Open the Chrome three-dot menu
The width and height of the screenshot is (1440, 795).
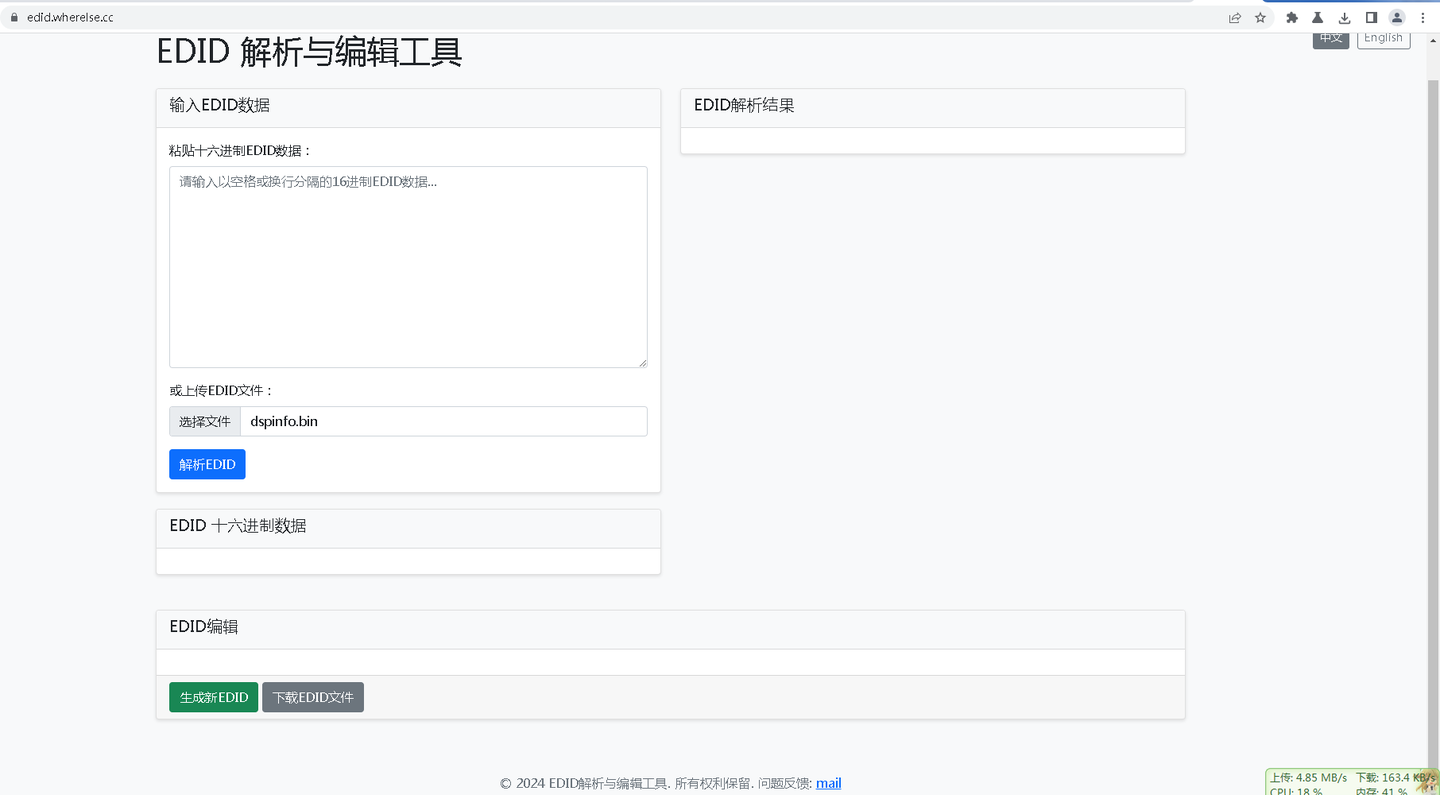coord(1423,18)
